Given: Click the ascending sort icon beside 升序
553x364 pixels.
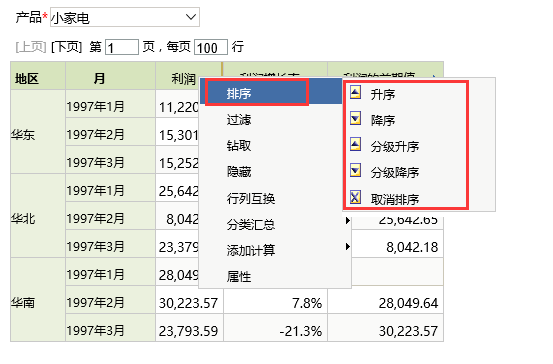Looking at the screenshot, I should (355, 93).
